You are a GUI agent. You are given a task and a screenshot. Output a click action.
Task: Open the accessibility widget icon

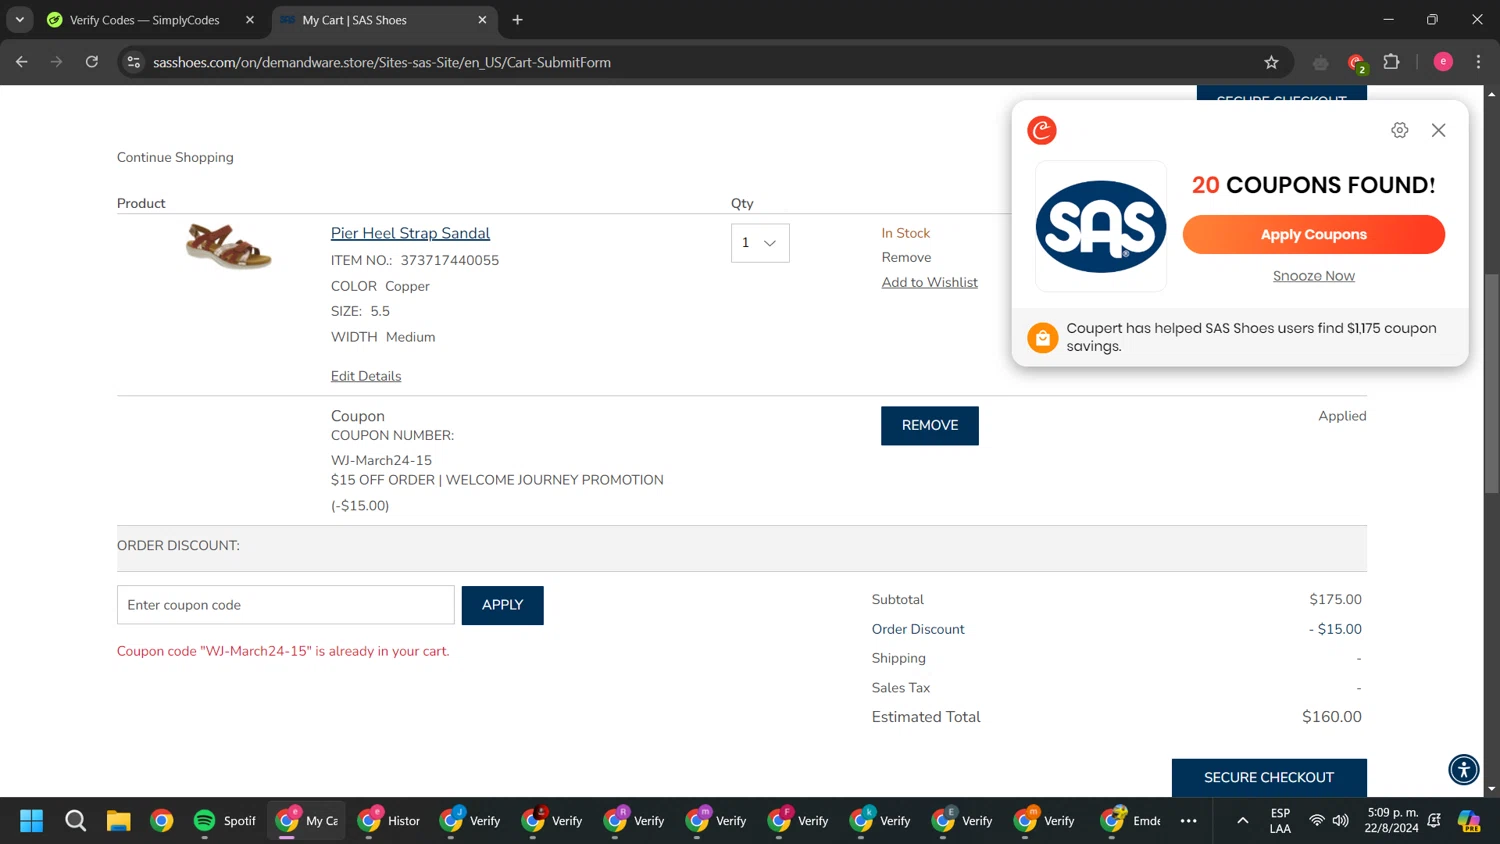pyautogui.click(x=1464, y=769)
